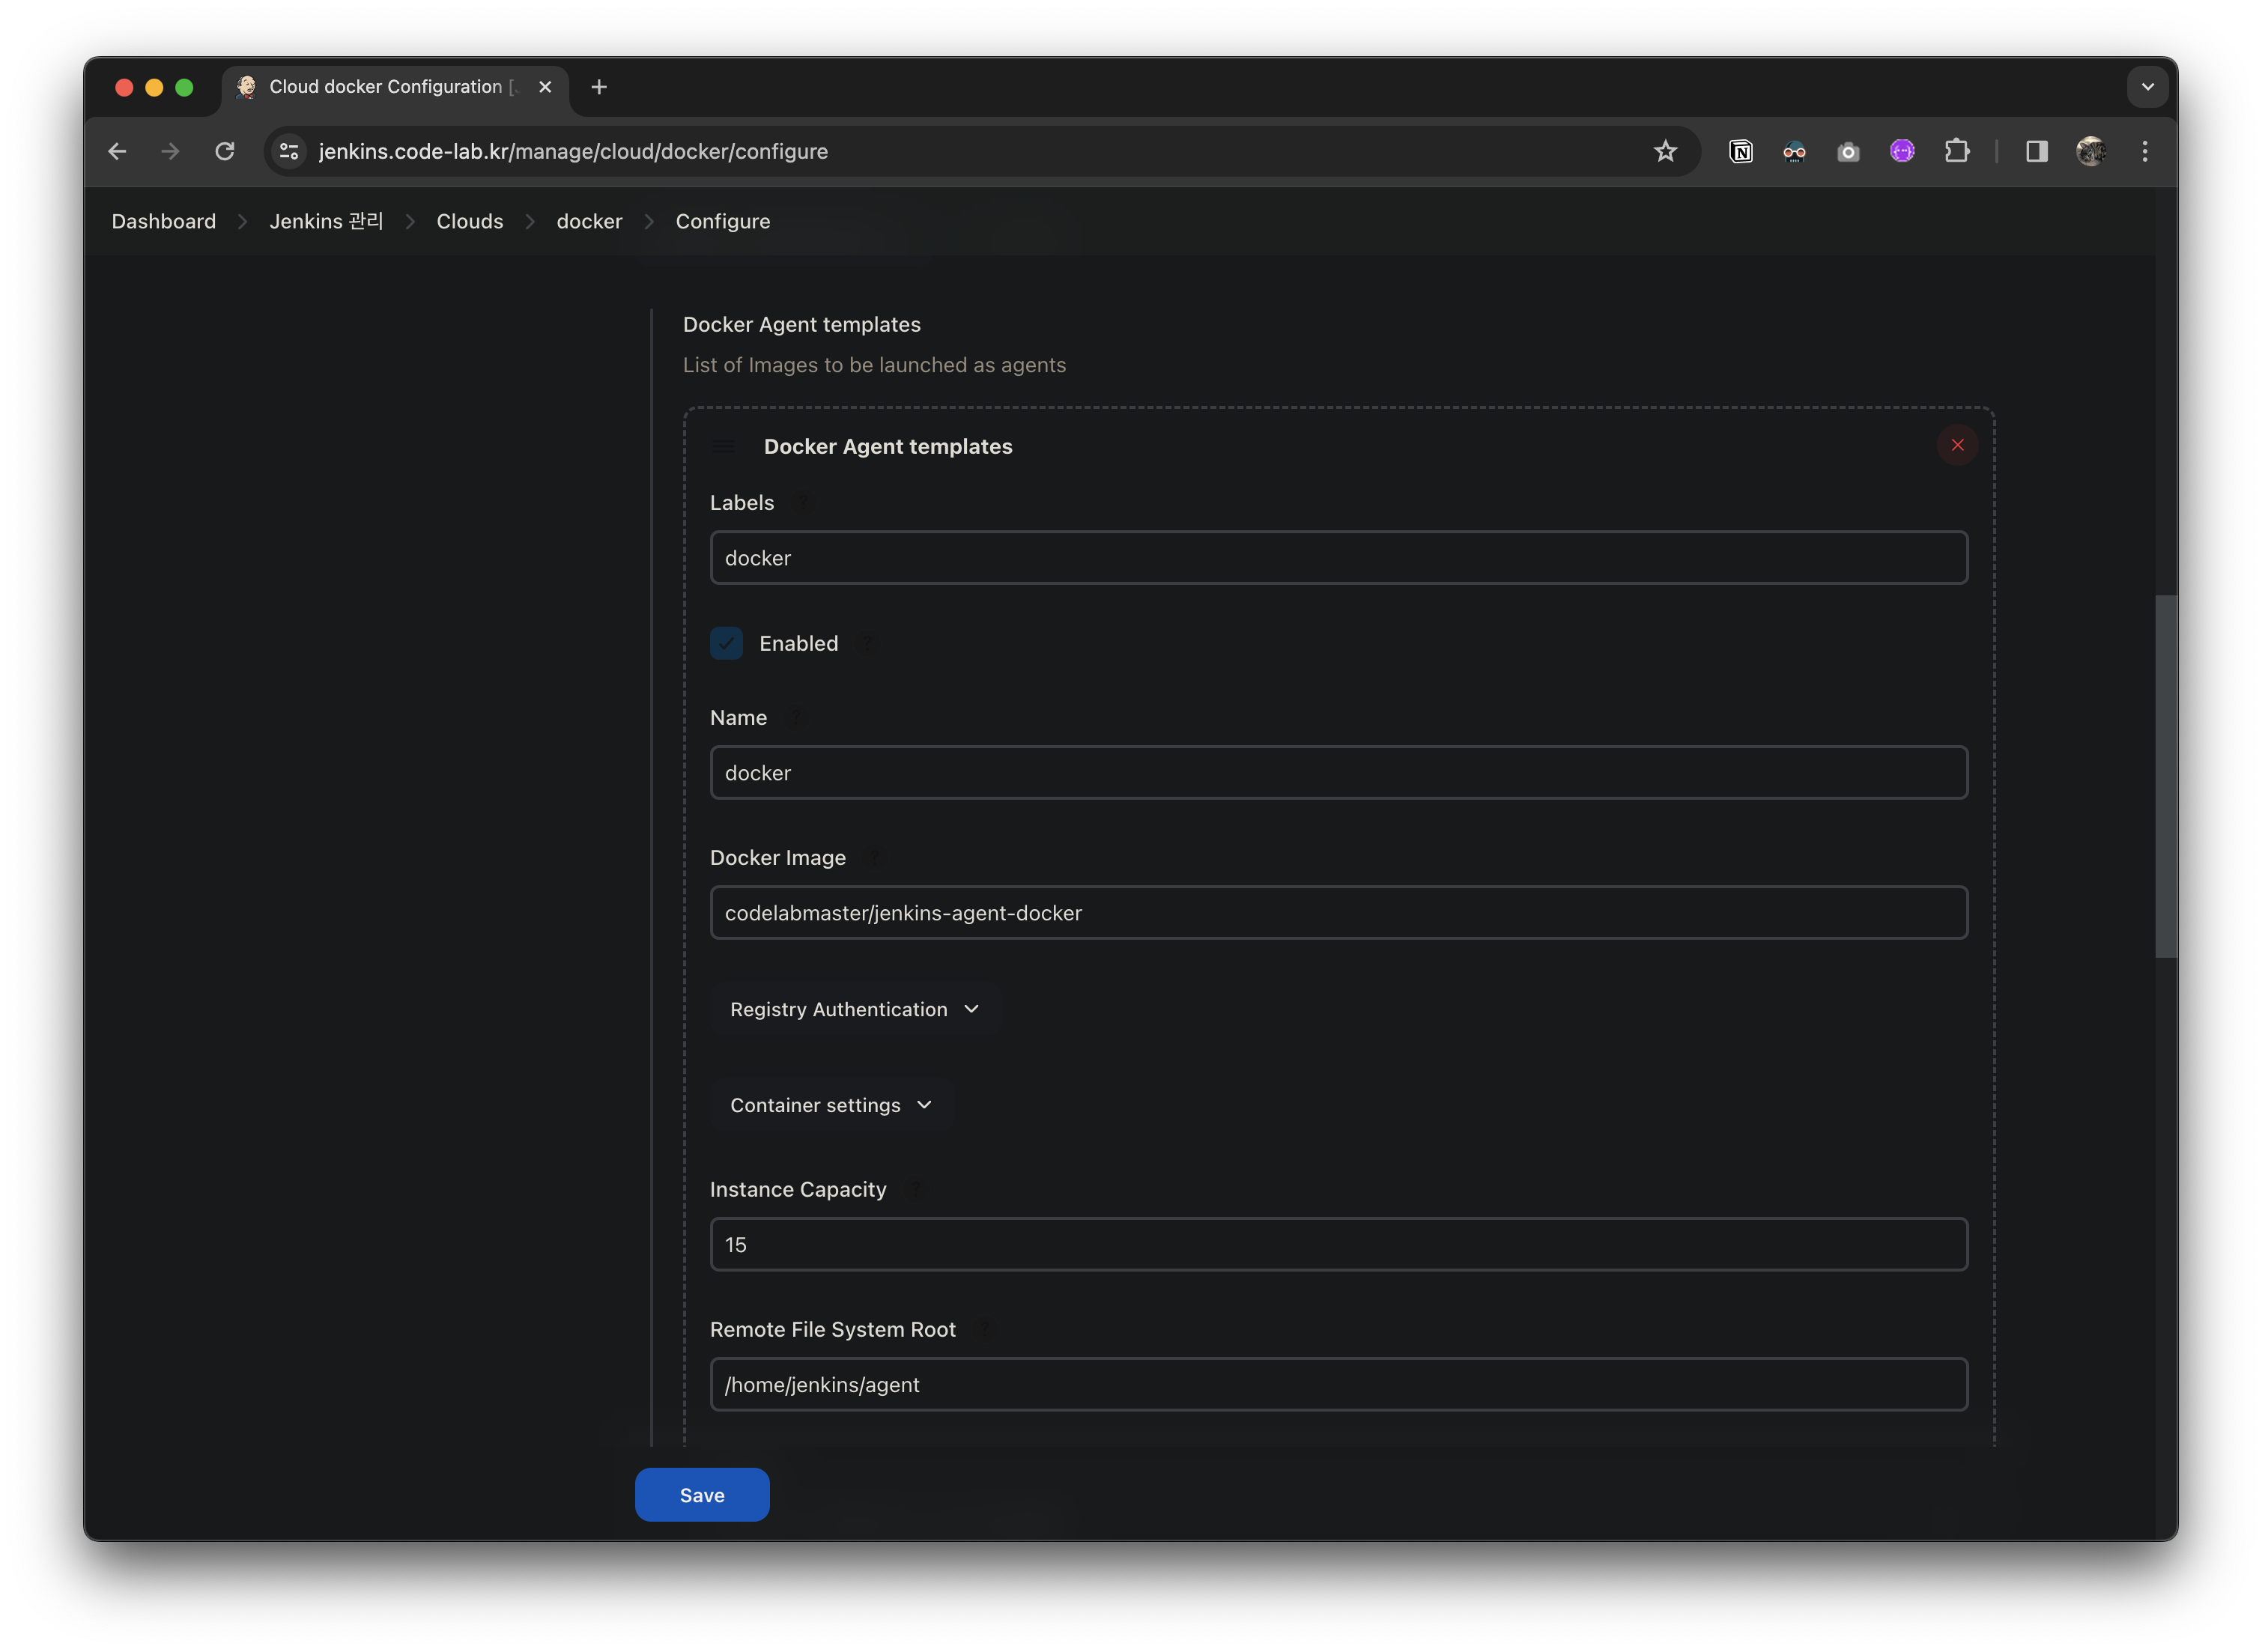Go to the Dashboard breadcrumb
The height and width of the screenshot is (1652, 2262).
click(163, 221)
